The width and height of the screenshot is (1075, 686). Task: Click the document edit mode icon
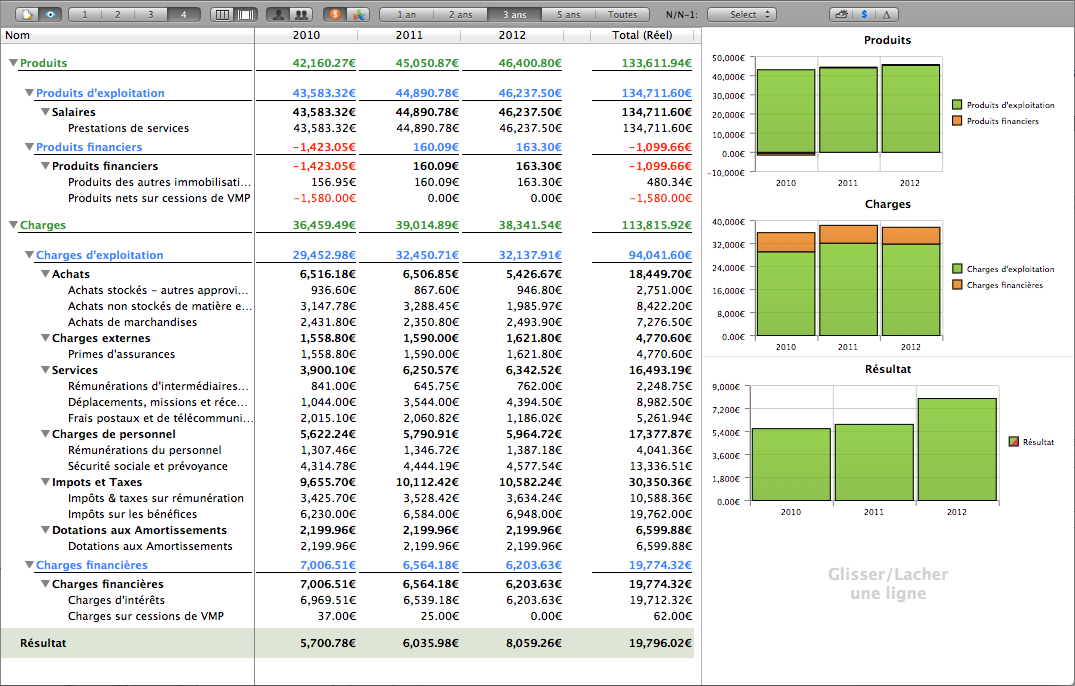[26, 15]
